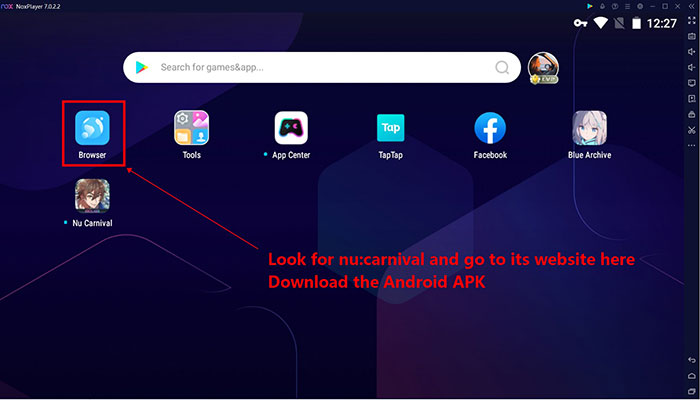700x400 pixels.
Task: Collapse the right sidebar with double arrow
Action: 692,6
